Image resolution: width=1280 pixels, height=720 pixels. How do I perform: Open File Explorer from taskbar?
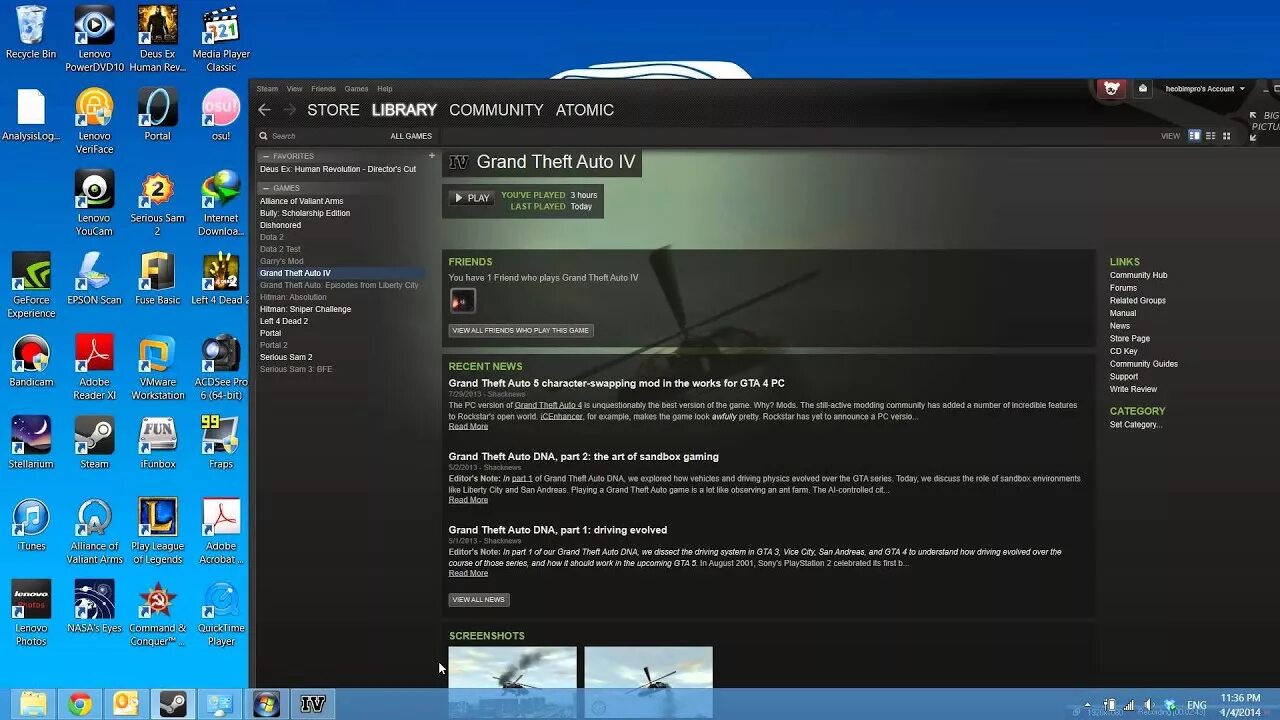point(33,704)
